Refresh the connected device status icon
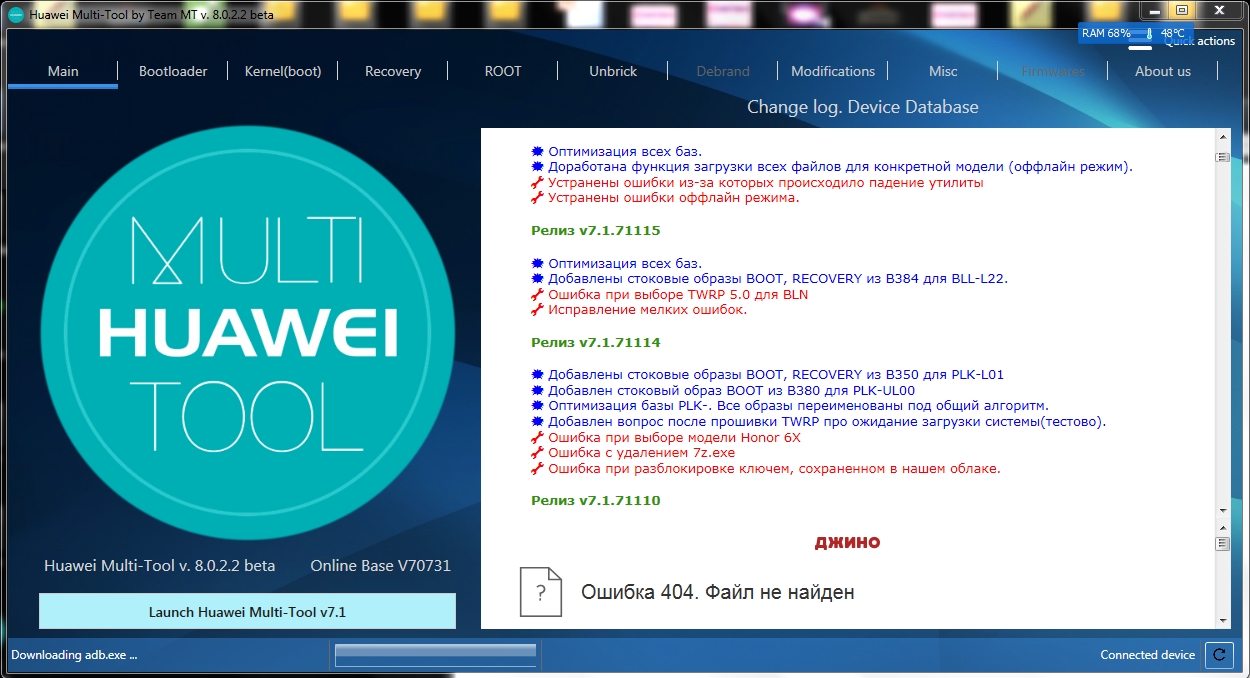The height and width of the screenshot is (678, 1250). pos(1218,655)
